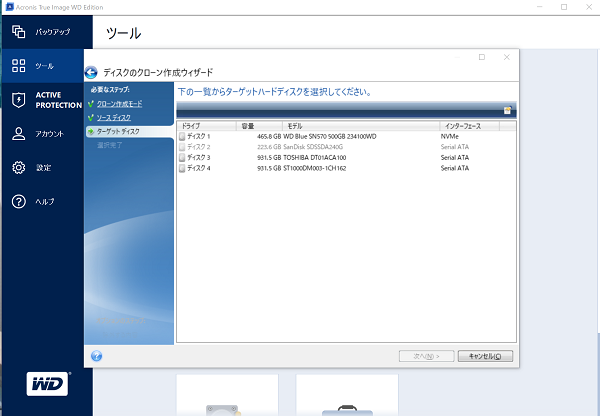Sort by interface (インターフェース) column header
600x416 pixels.
[475, 126]
